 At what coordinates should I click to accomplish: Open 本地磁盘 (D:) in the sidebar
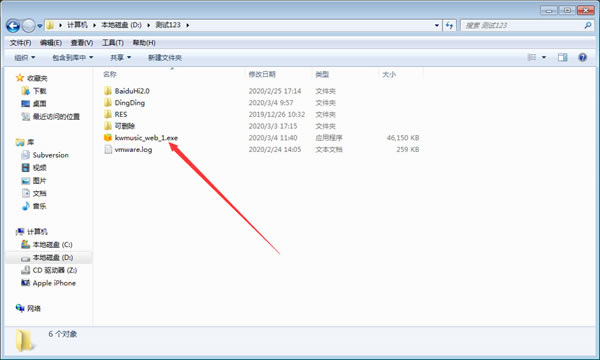pos(53,257)
